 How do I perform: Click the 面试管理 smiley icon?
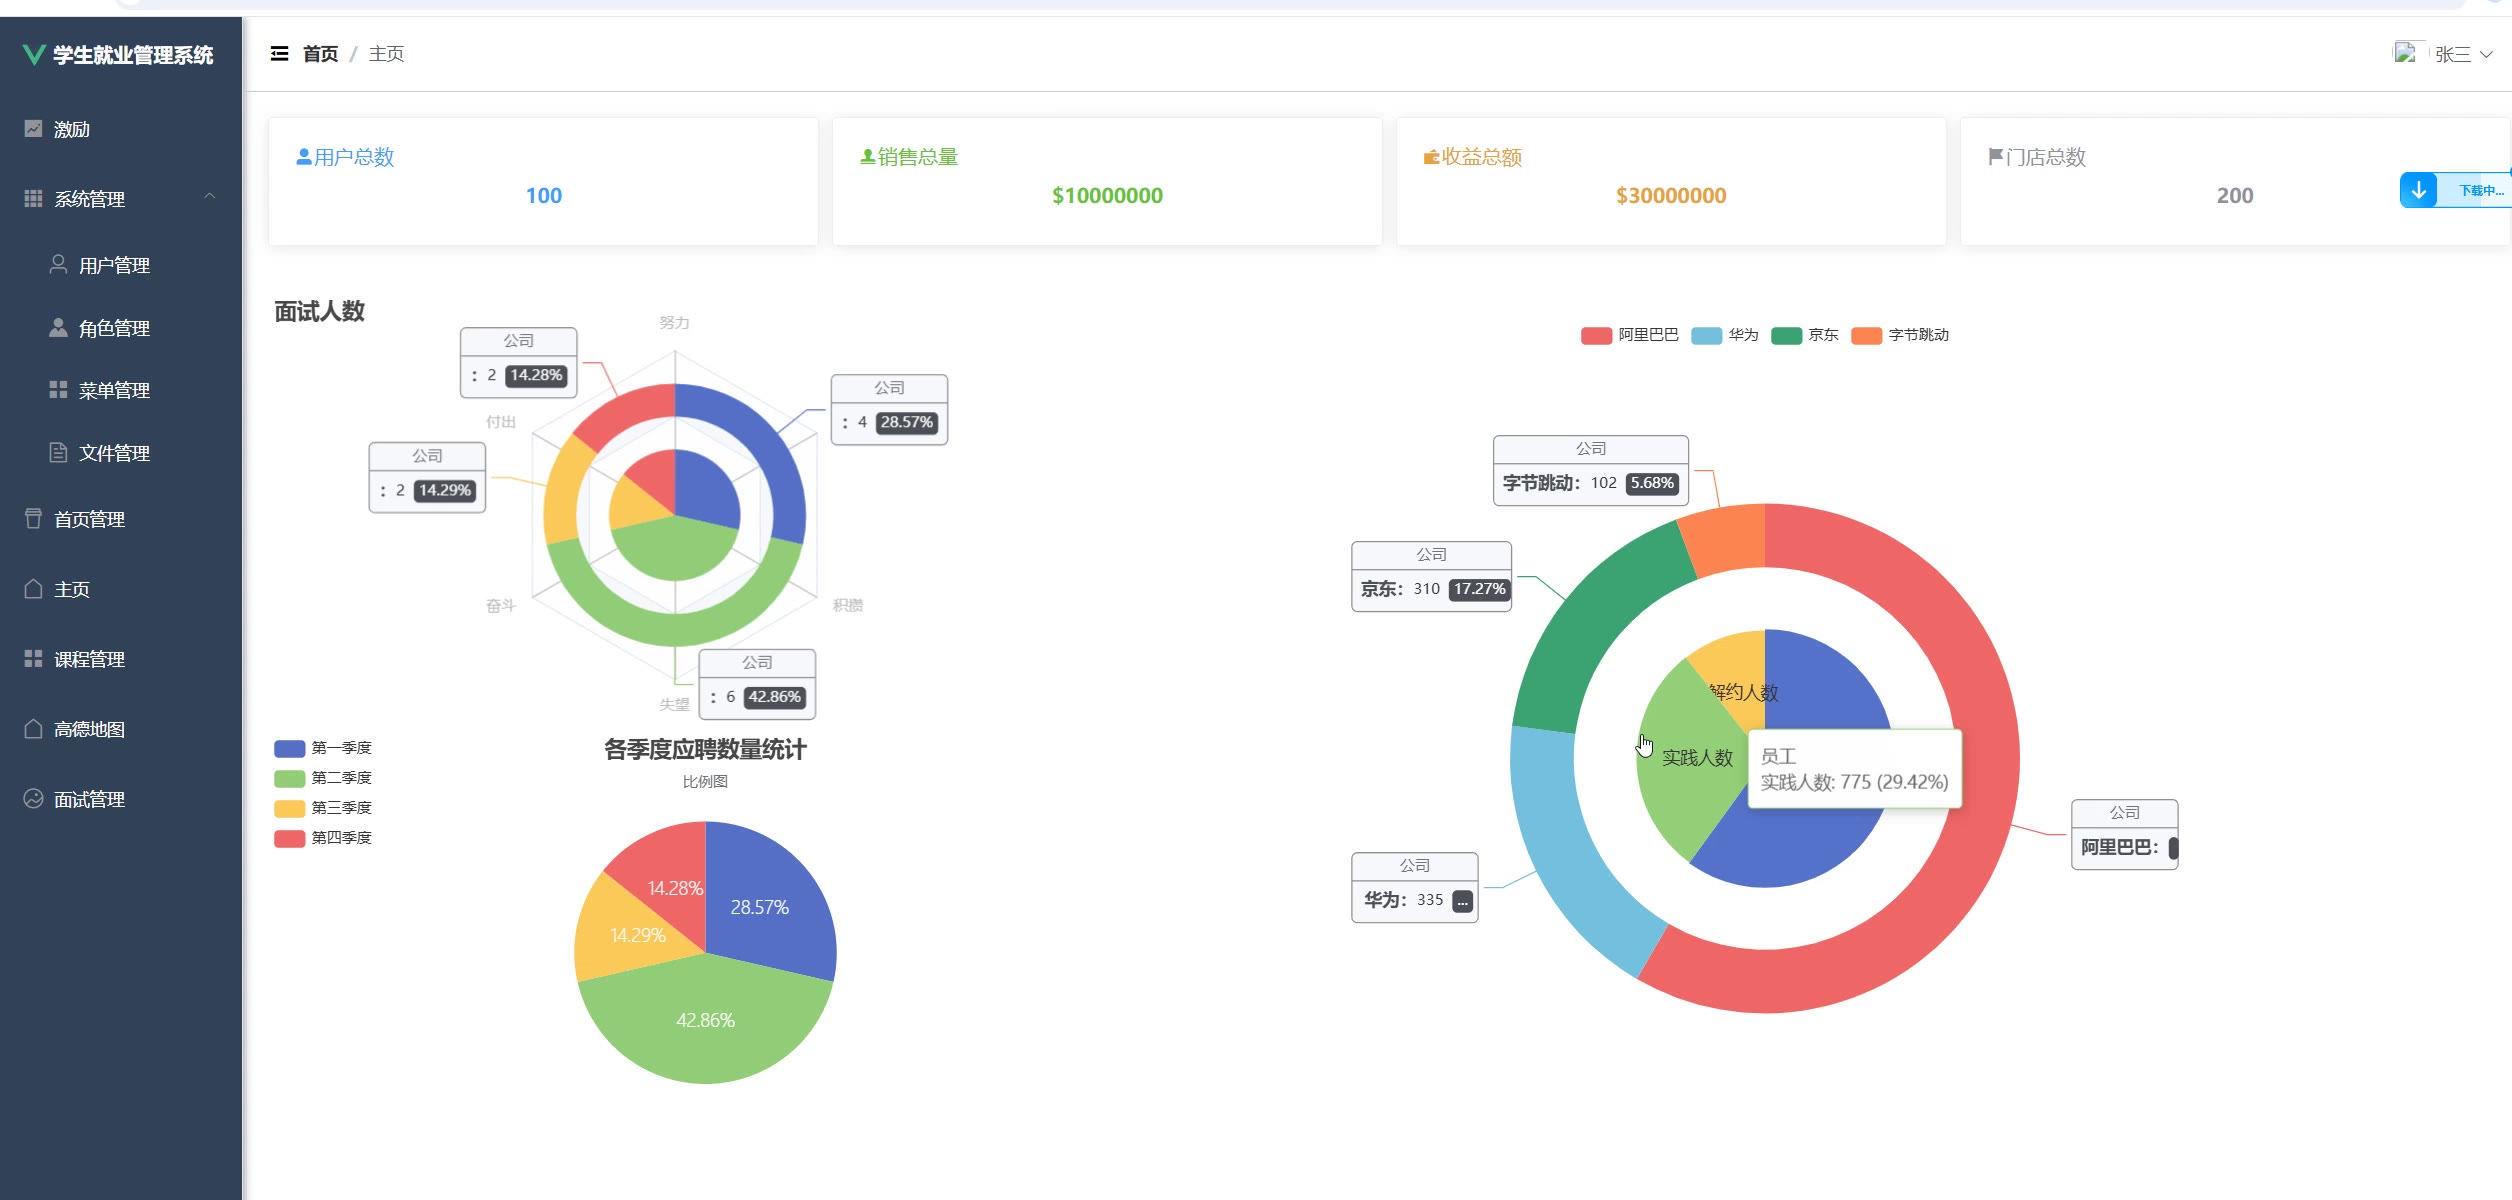[x=33, y=799]
